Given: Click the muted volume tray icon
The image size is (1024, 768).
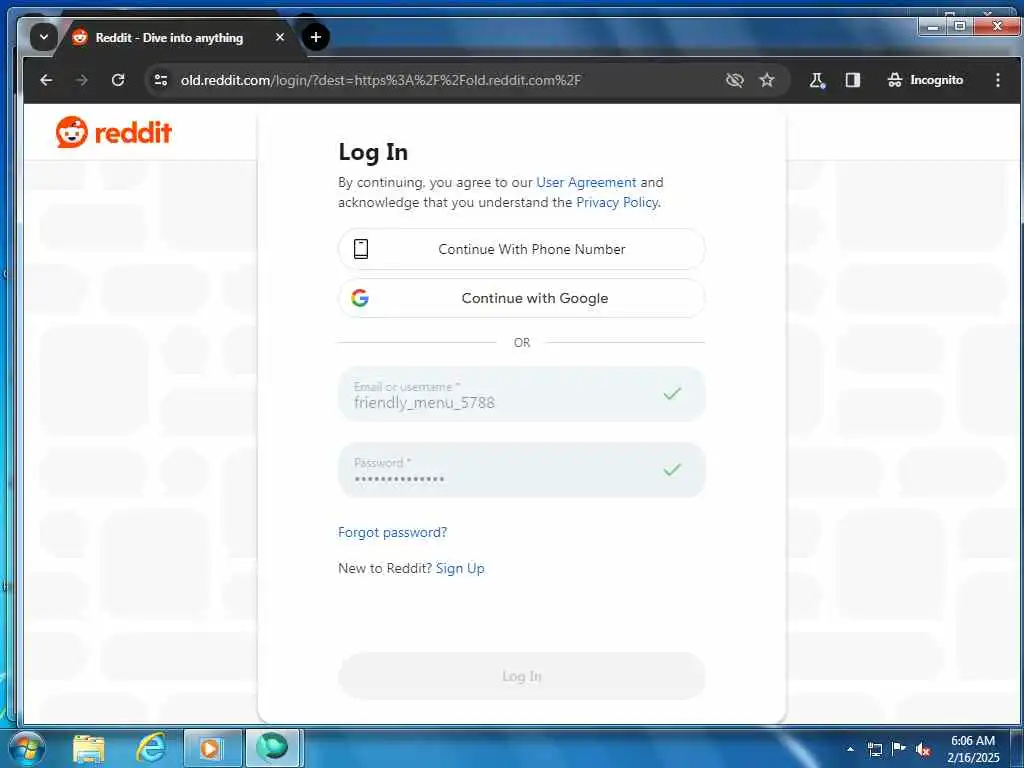Looking at the screenshot, I should pyautogui.click(x=923, y=750).
